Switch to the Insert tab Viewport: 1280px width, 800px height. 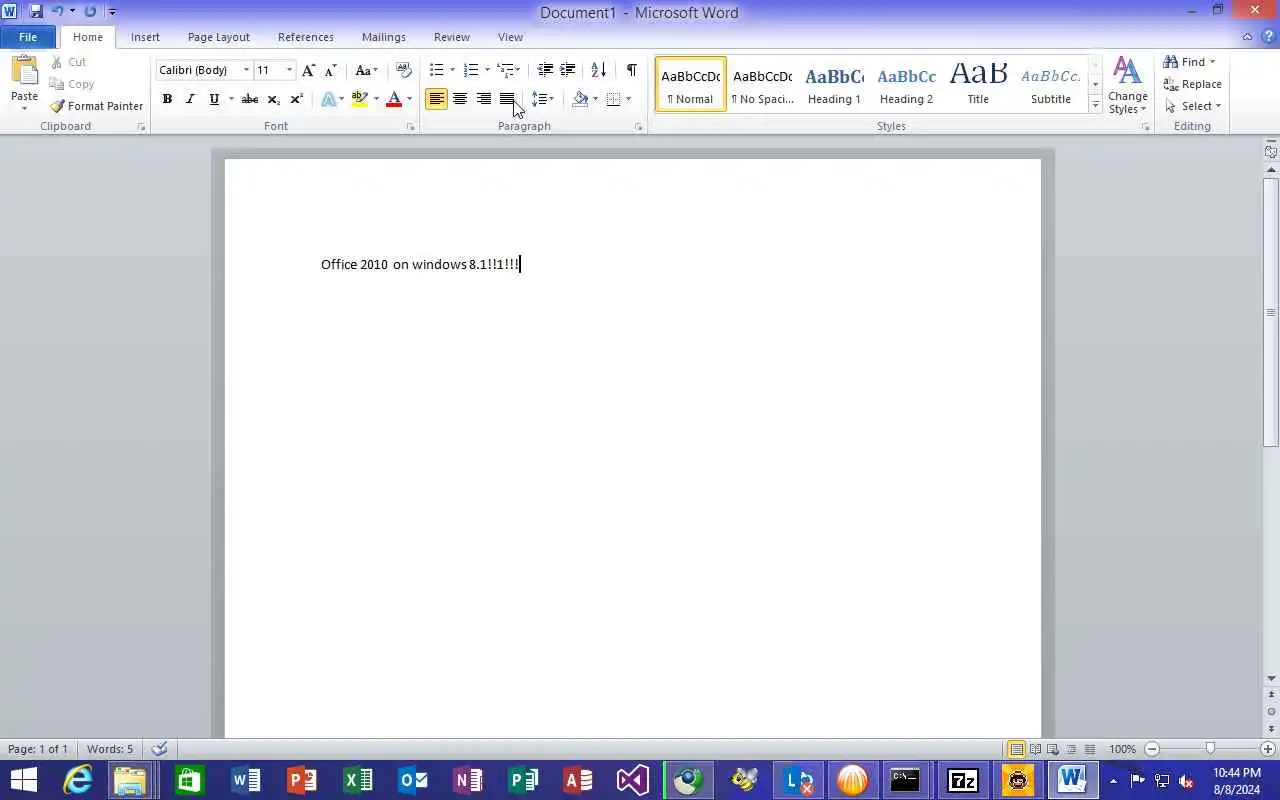(x=145, y=37)
